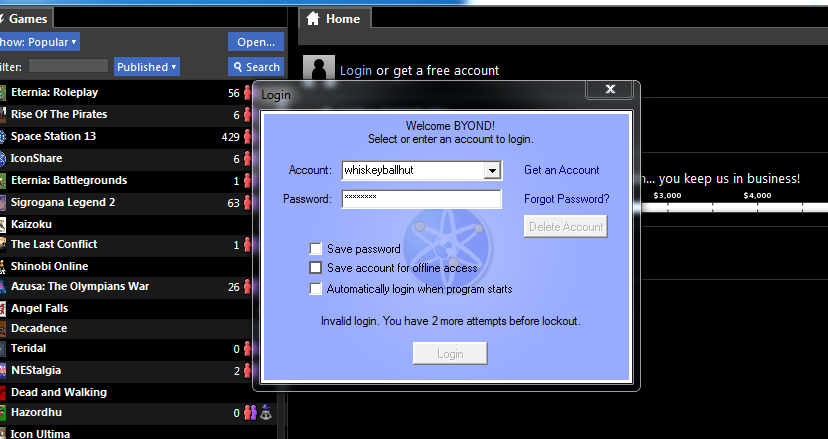The image size is (828, 439).
Task: Click the Forgot Password? link
Action: (x=567, y=199)
